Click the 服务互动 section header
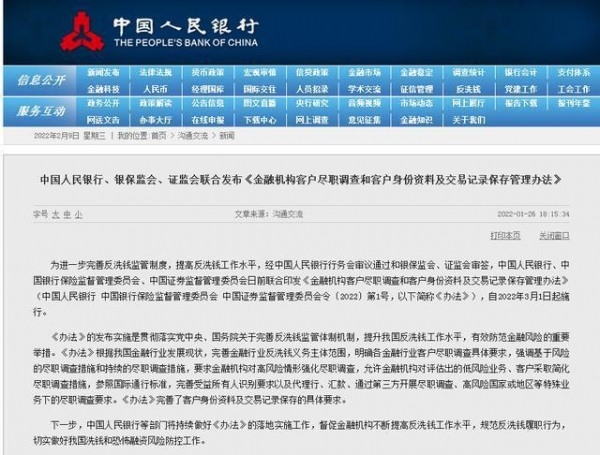Viewport: 600px width, 455px height. point(41,111)
